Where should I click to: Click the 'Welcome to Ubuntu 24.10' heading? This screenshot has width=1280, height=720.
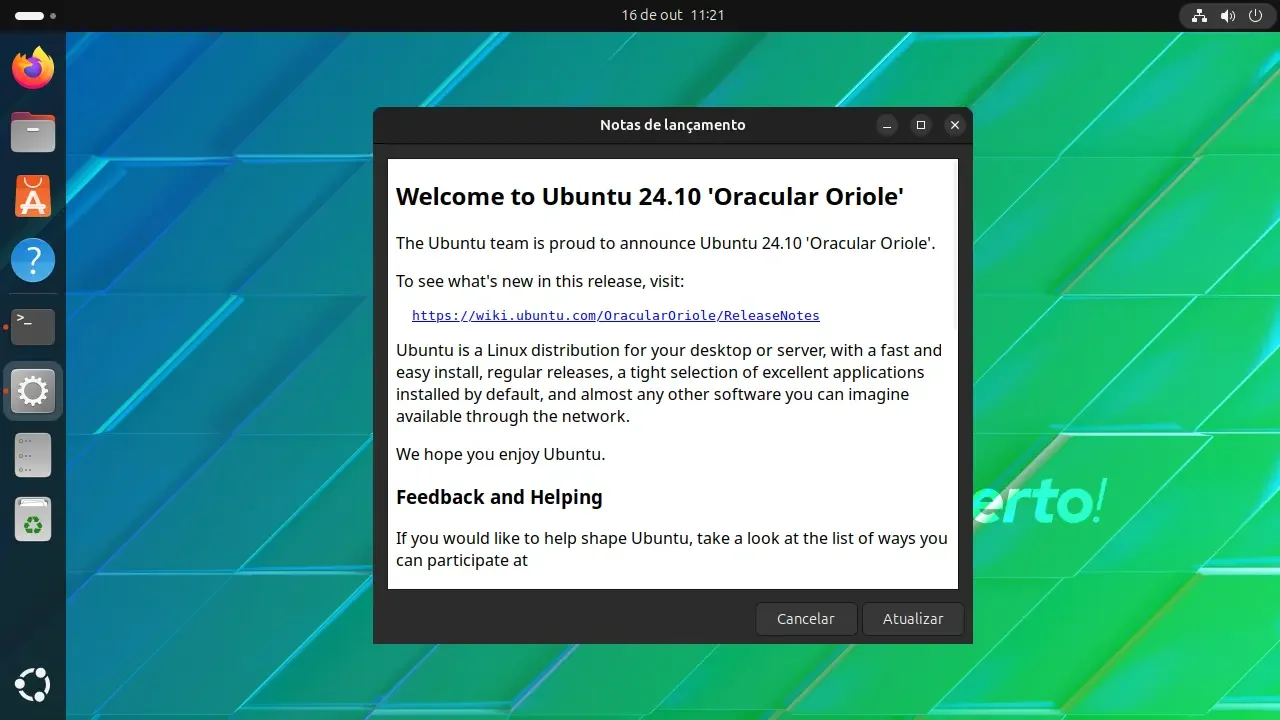point(650,196)
